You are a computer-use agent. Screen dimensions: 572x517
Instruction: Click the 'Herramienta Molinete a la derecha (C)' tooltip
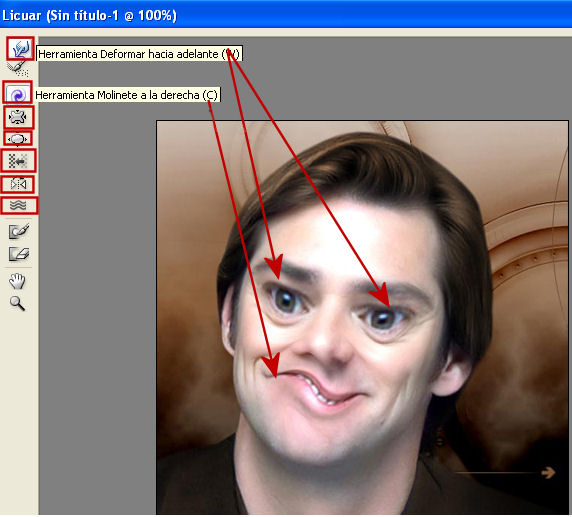(127, 95)
